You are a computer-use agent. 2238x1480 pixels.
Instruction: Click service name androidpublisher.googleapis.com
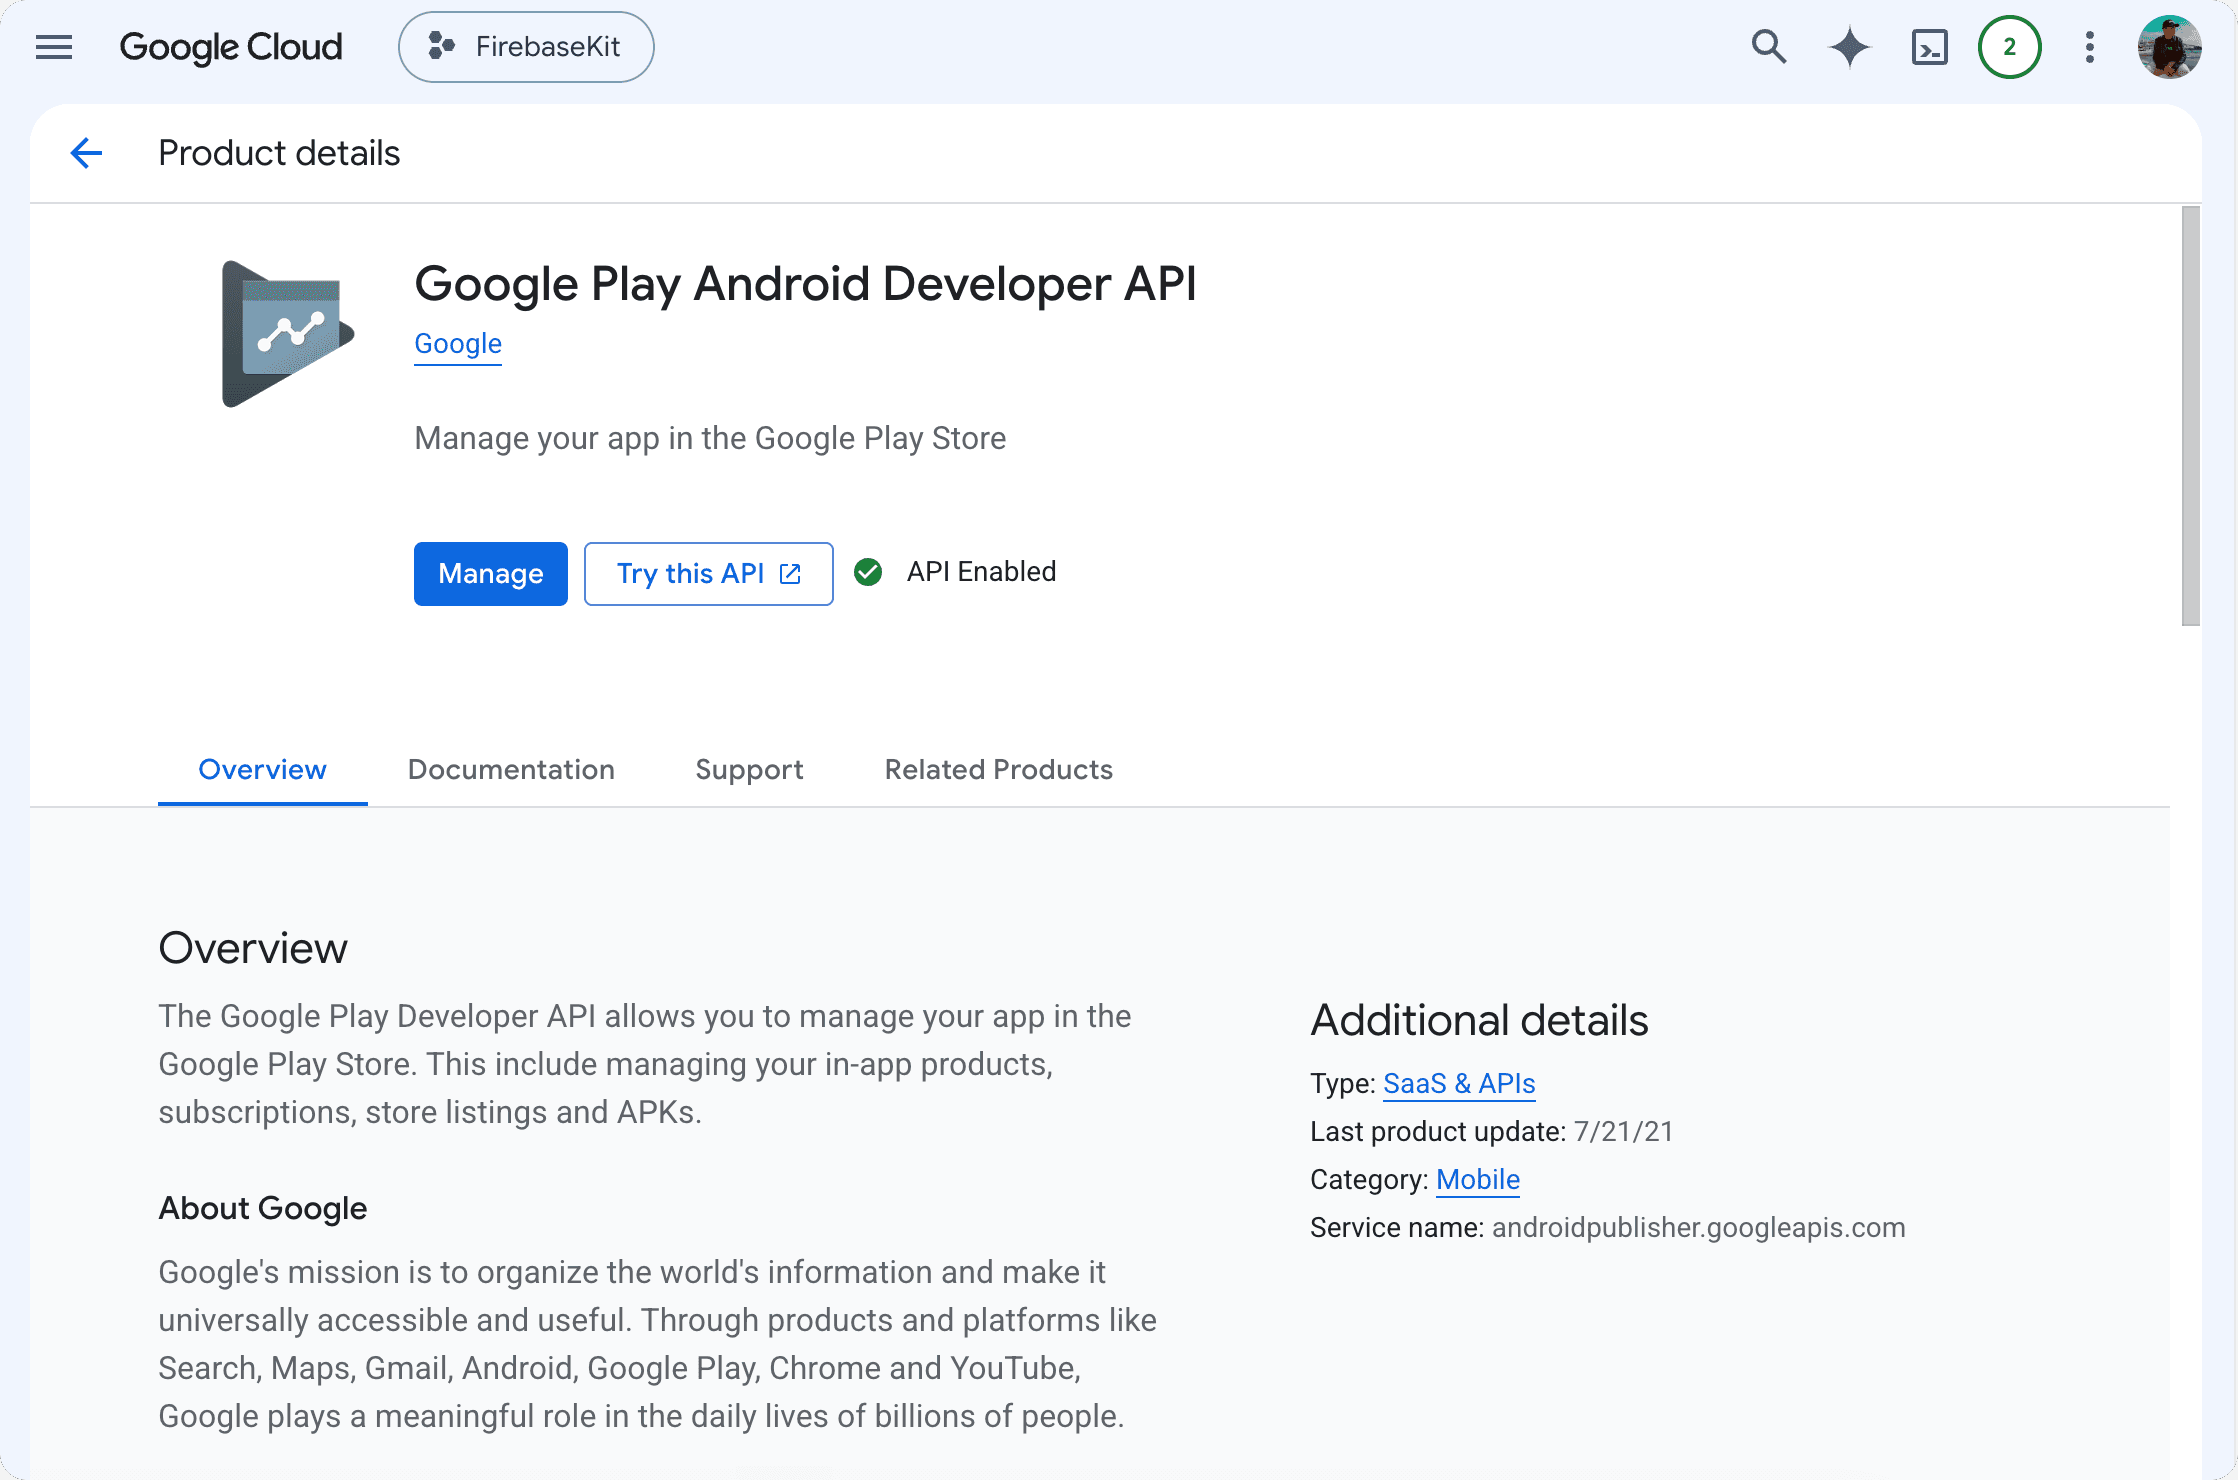1698,1228
